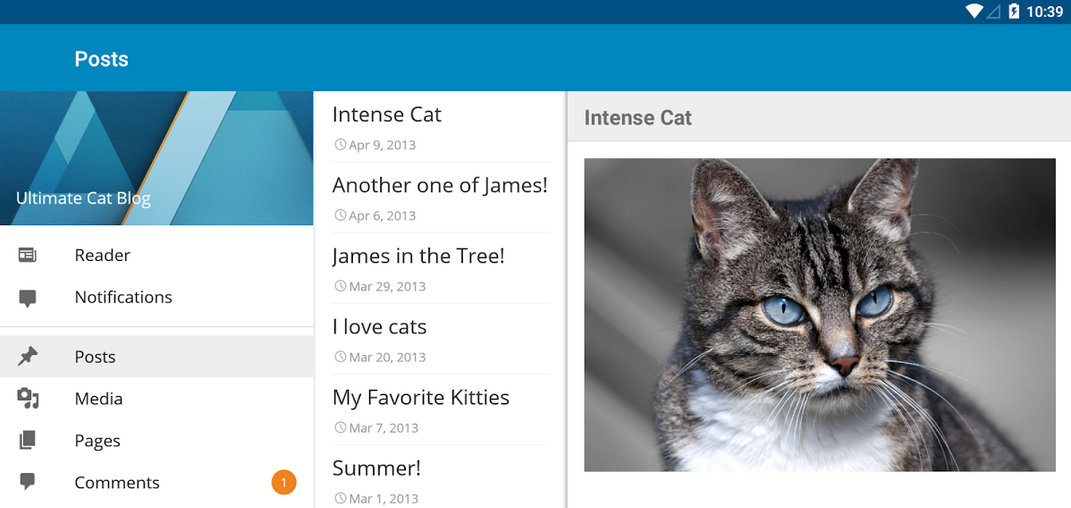Open the 'Summer!' post entry
This screenshot has height=508, width=1071.
pos(441,477)
